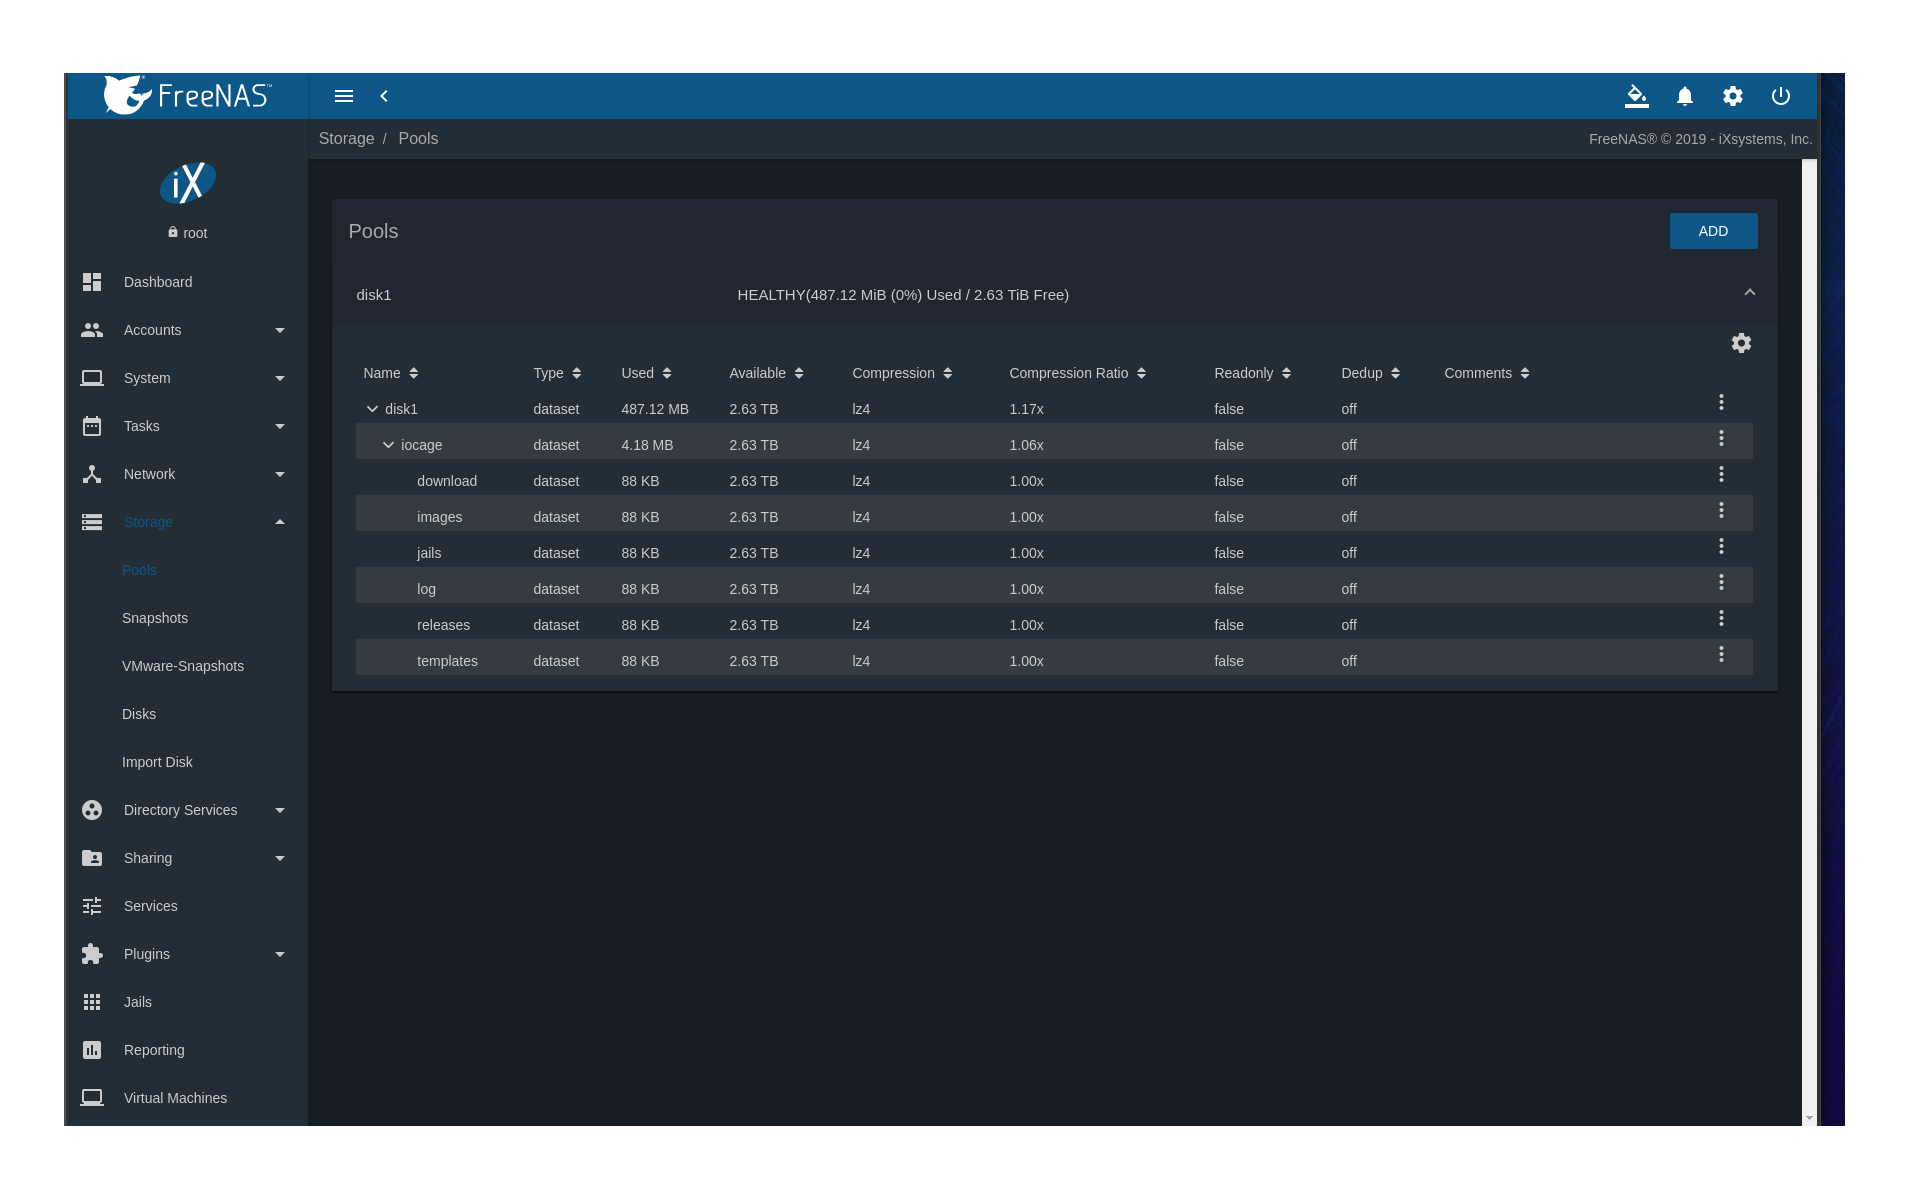Collapse the disk1 pool panel chevron
This screenshot has height=1200, width=1910.
(x=1749, y=293)
